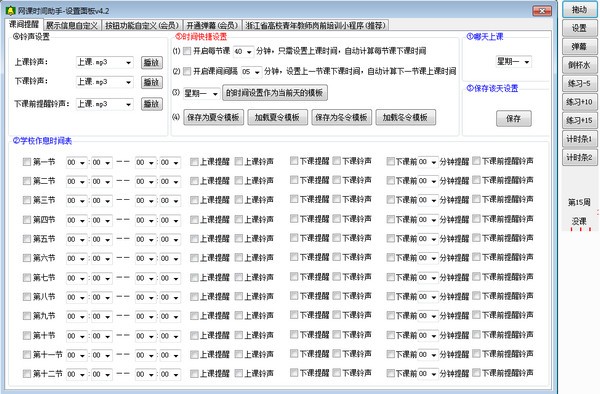Click 保存为冬令模板 button
This screenshot has height=394, width=600.
pyautogui.click(x=341, y=117)
